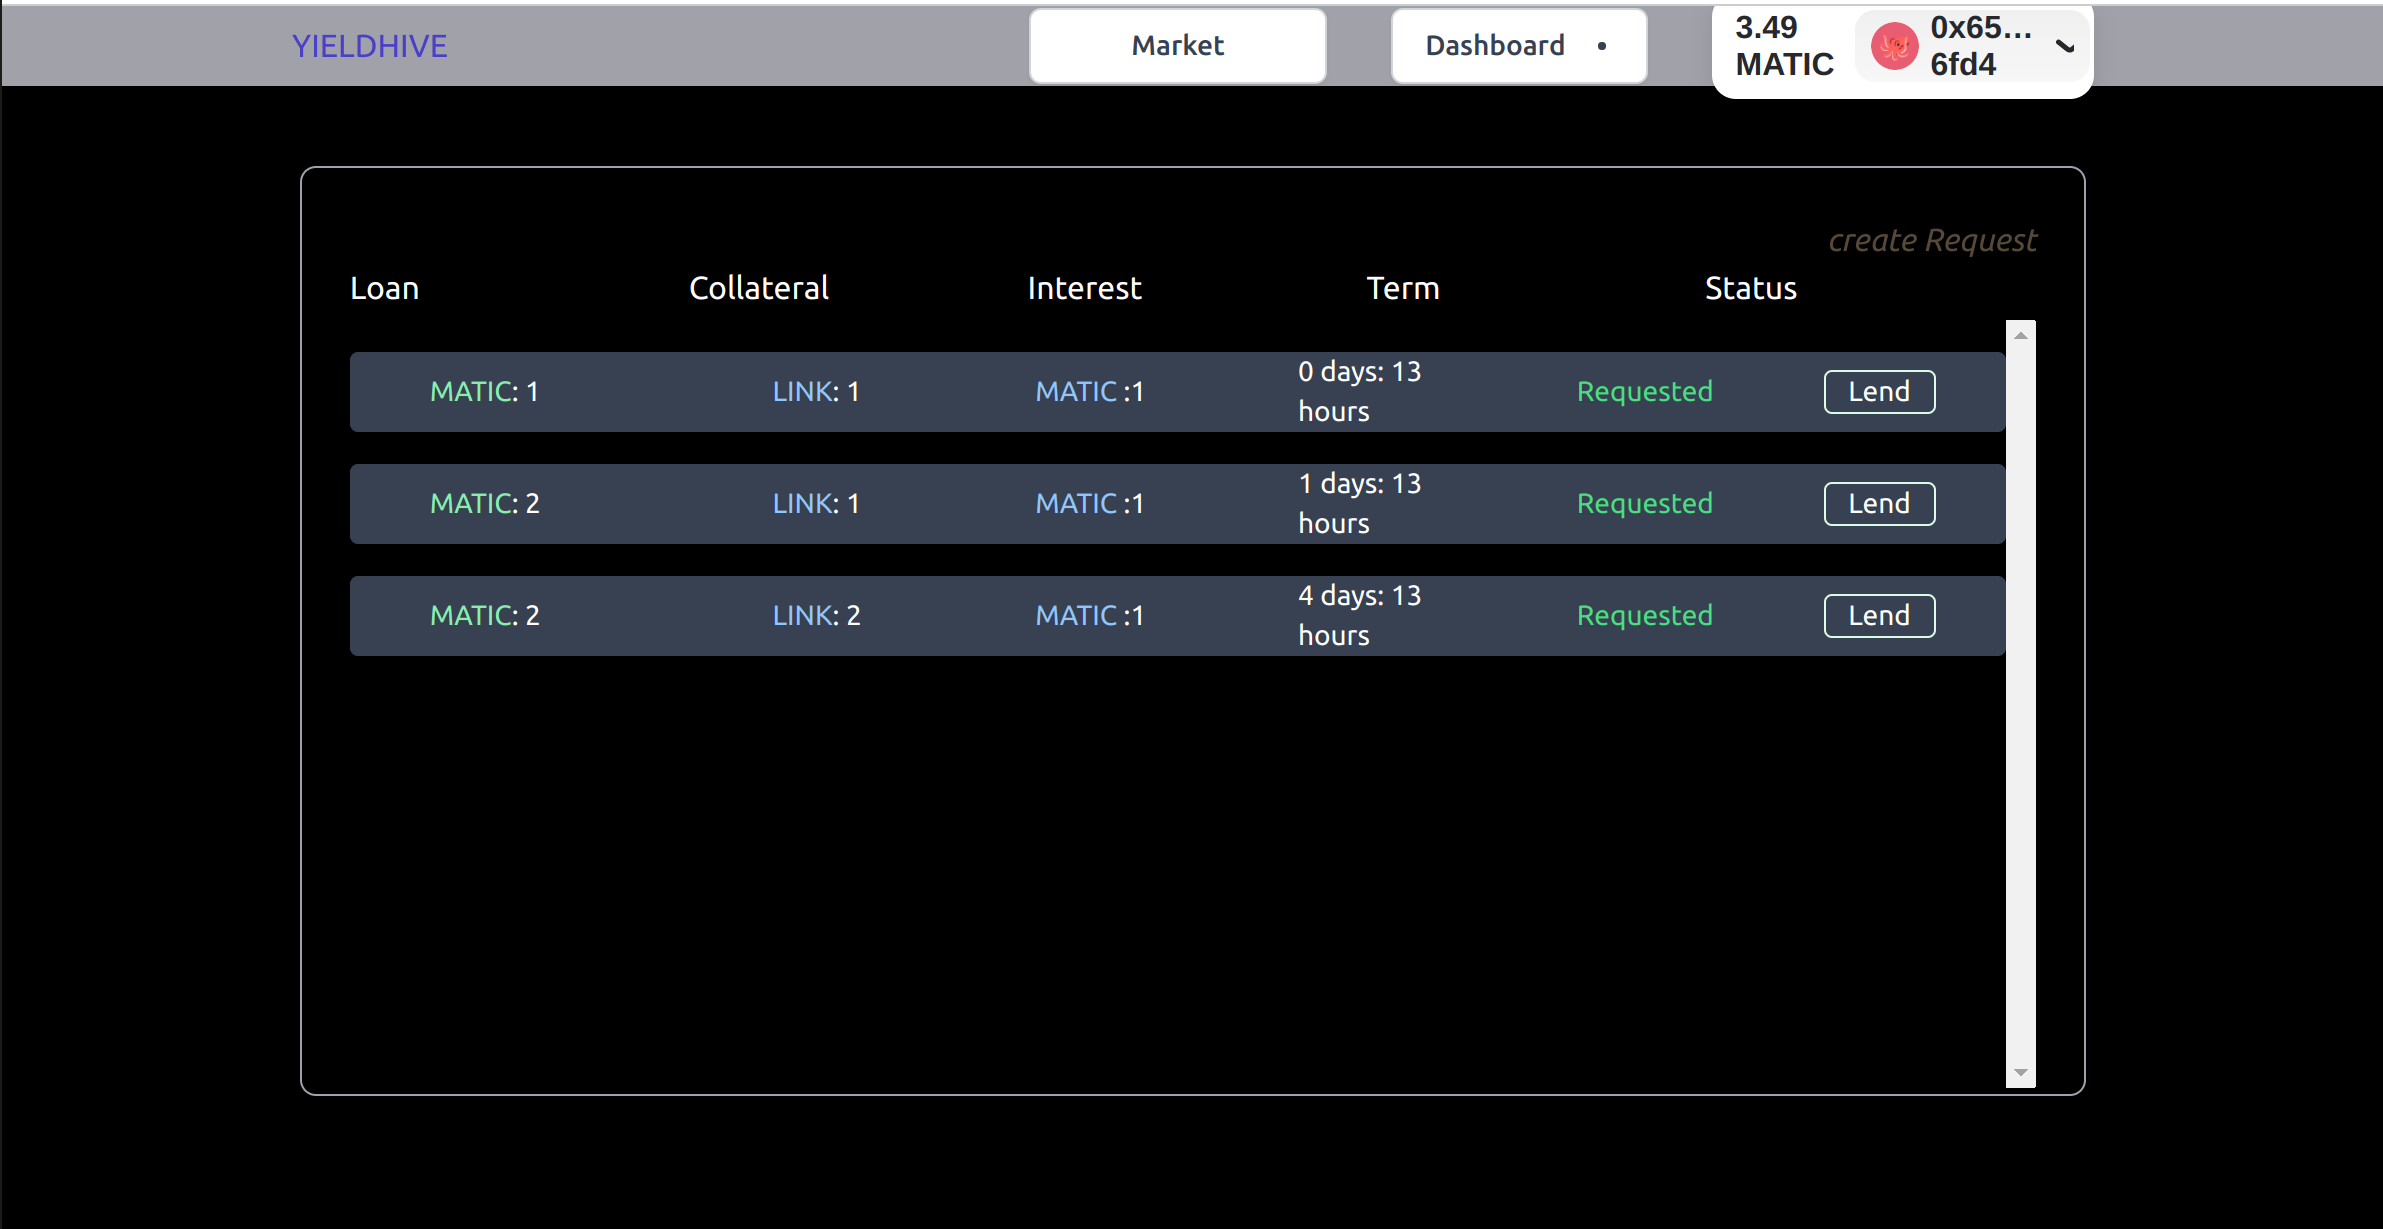
Task: Click the scrollbar up arrow
Action: click(2020, 336)
